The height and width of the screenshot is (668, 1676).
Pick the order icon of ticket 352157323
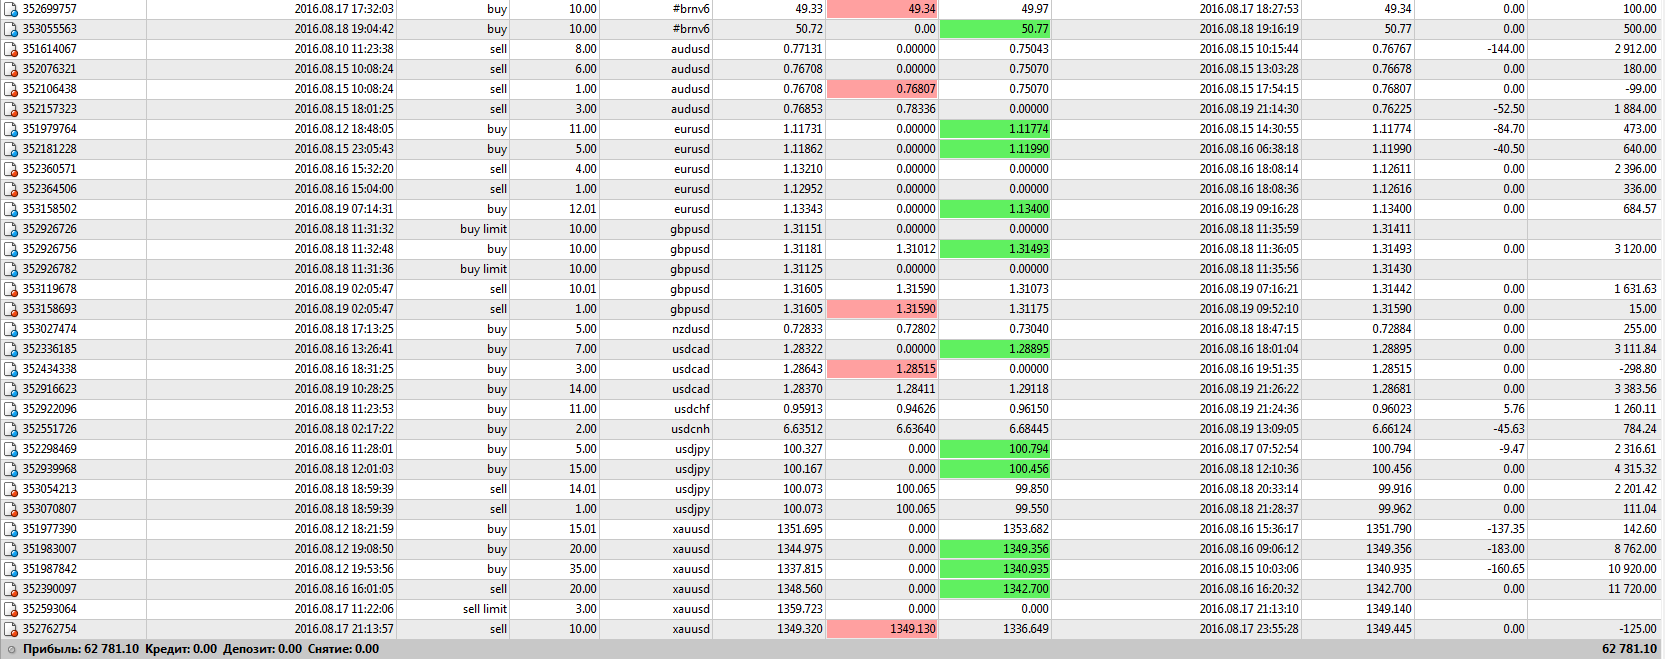point(11,109)
